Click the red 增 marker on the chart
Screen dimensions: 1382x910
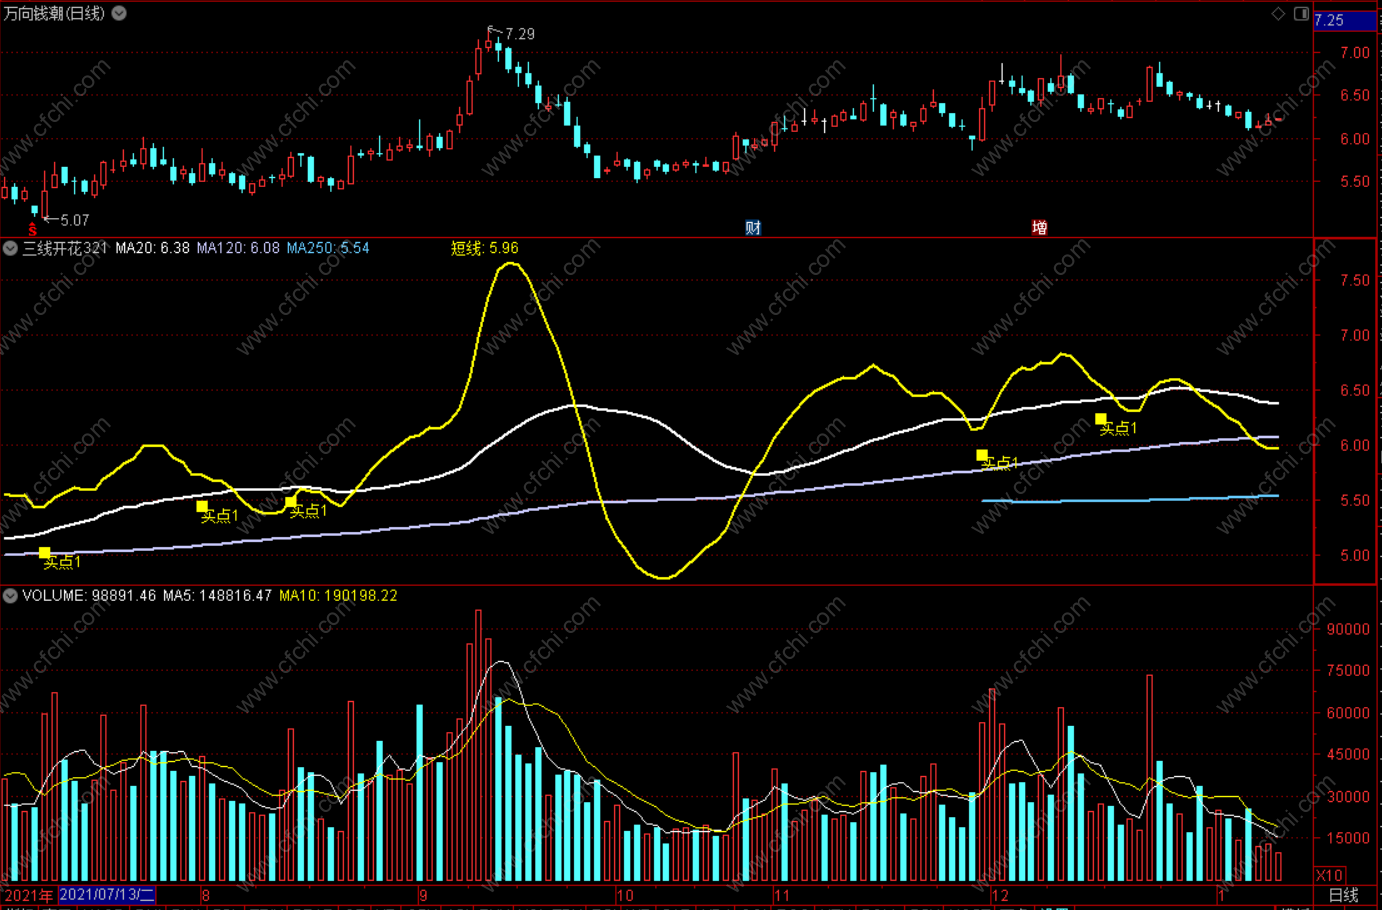tap(1040, 228)
